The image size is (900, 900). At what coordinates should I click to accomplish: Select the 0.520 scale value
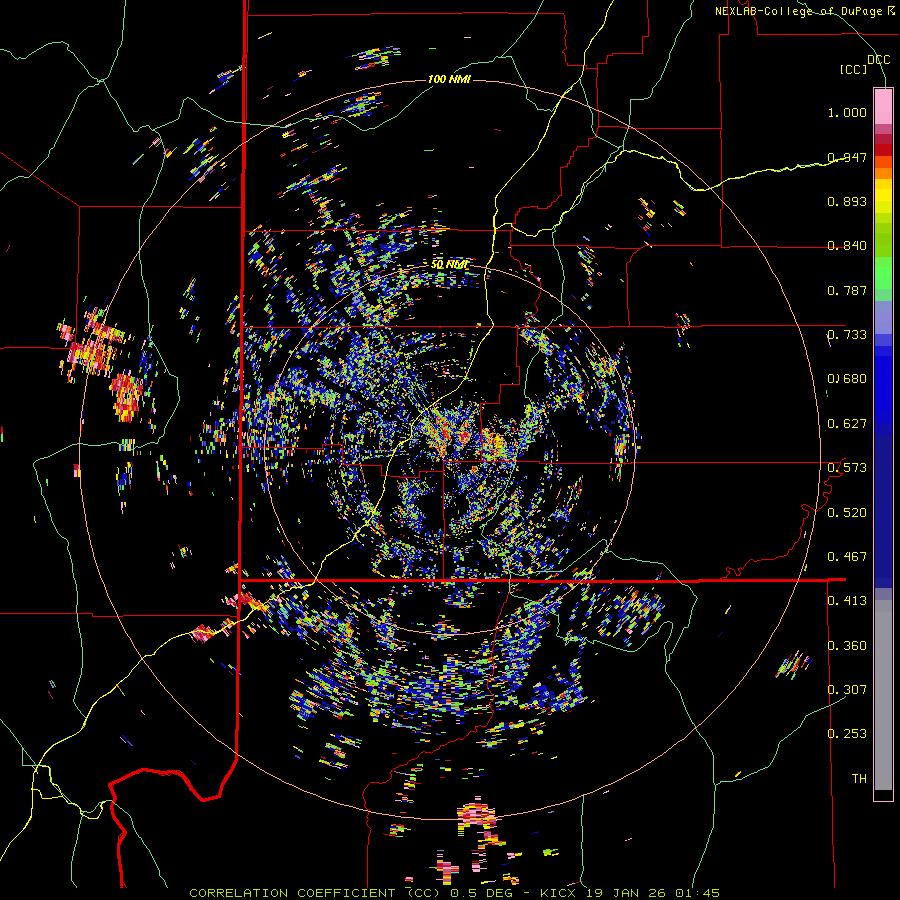(847, 512)
